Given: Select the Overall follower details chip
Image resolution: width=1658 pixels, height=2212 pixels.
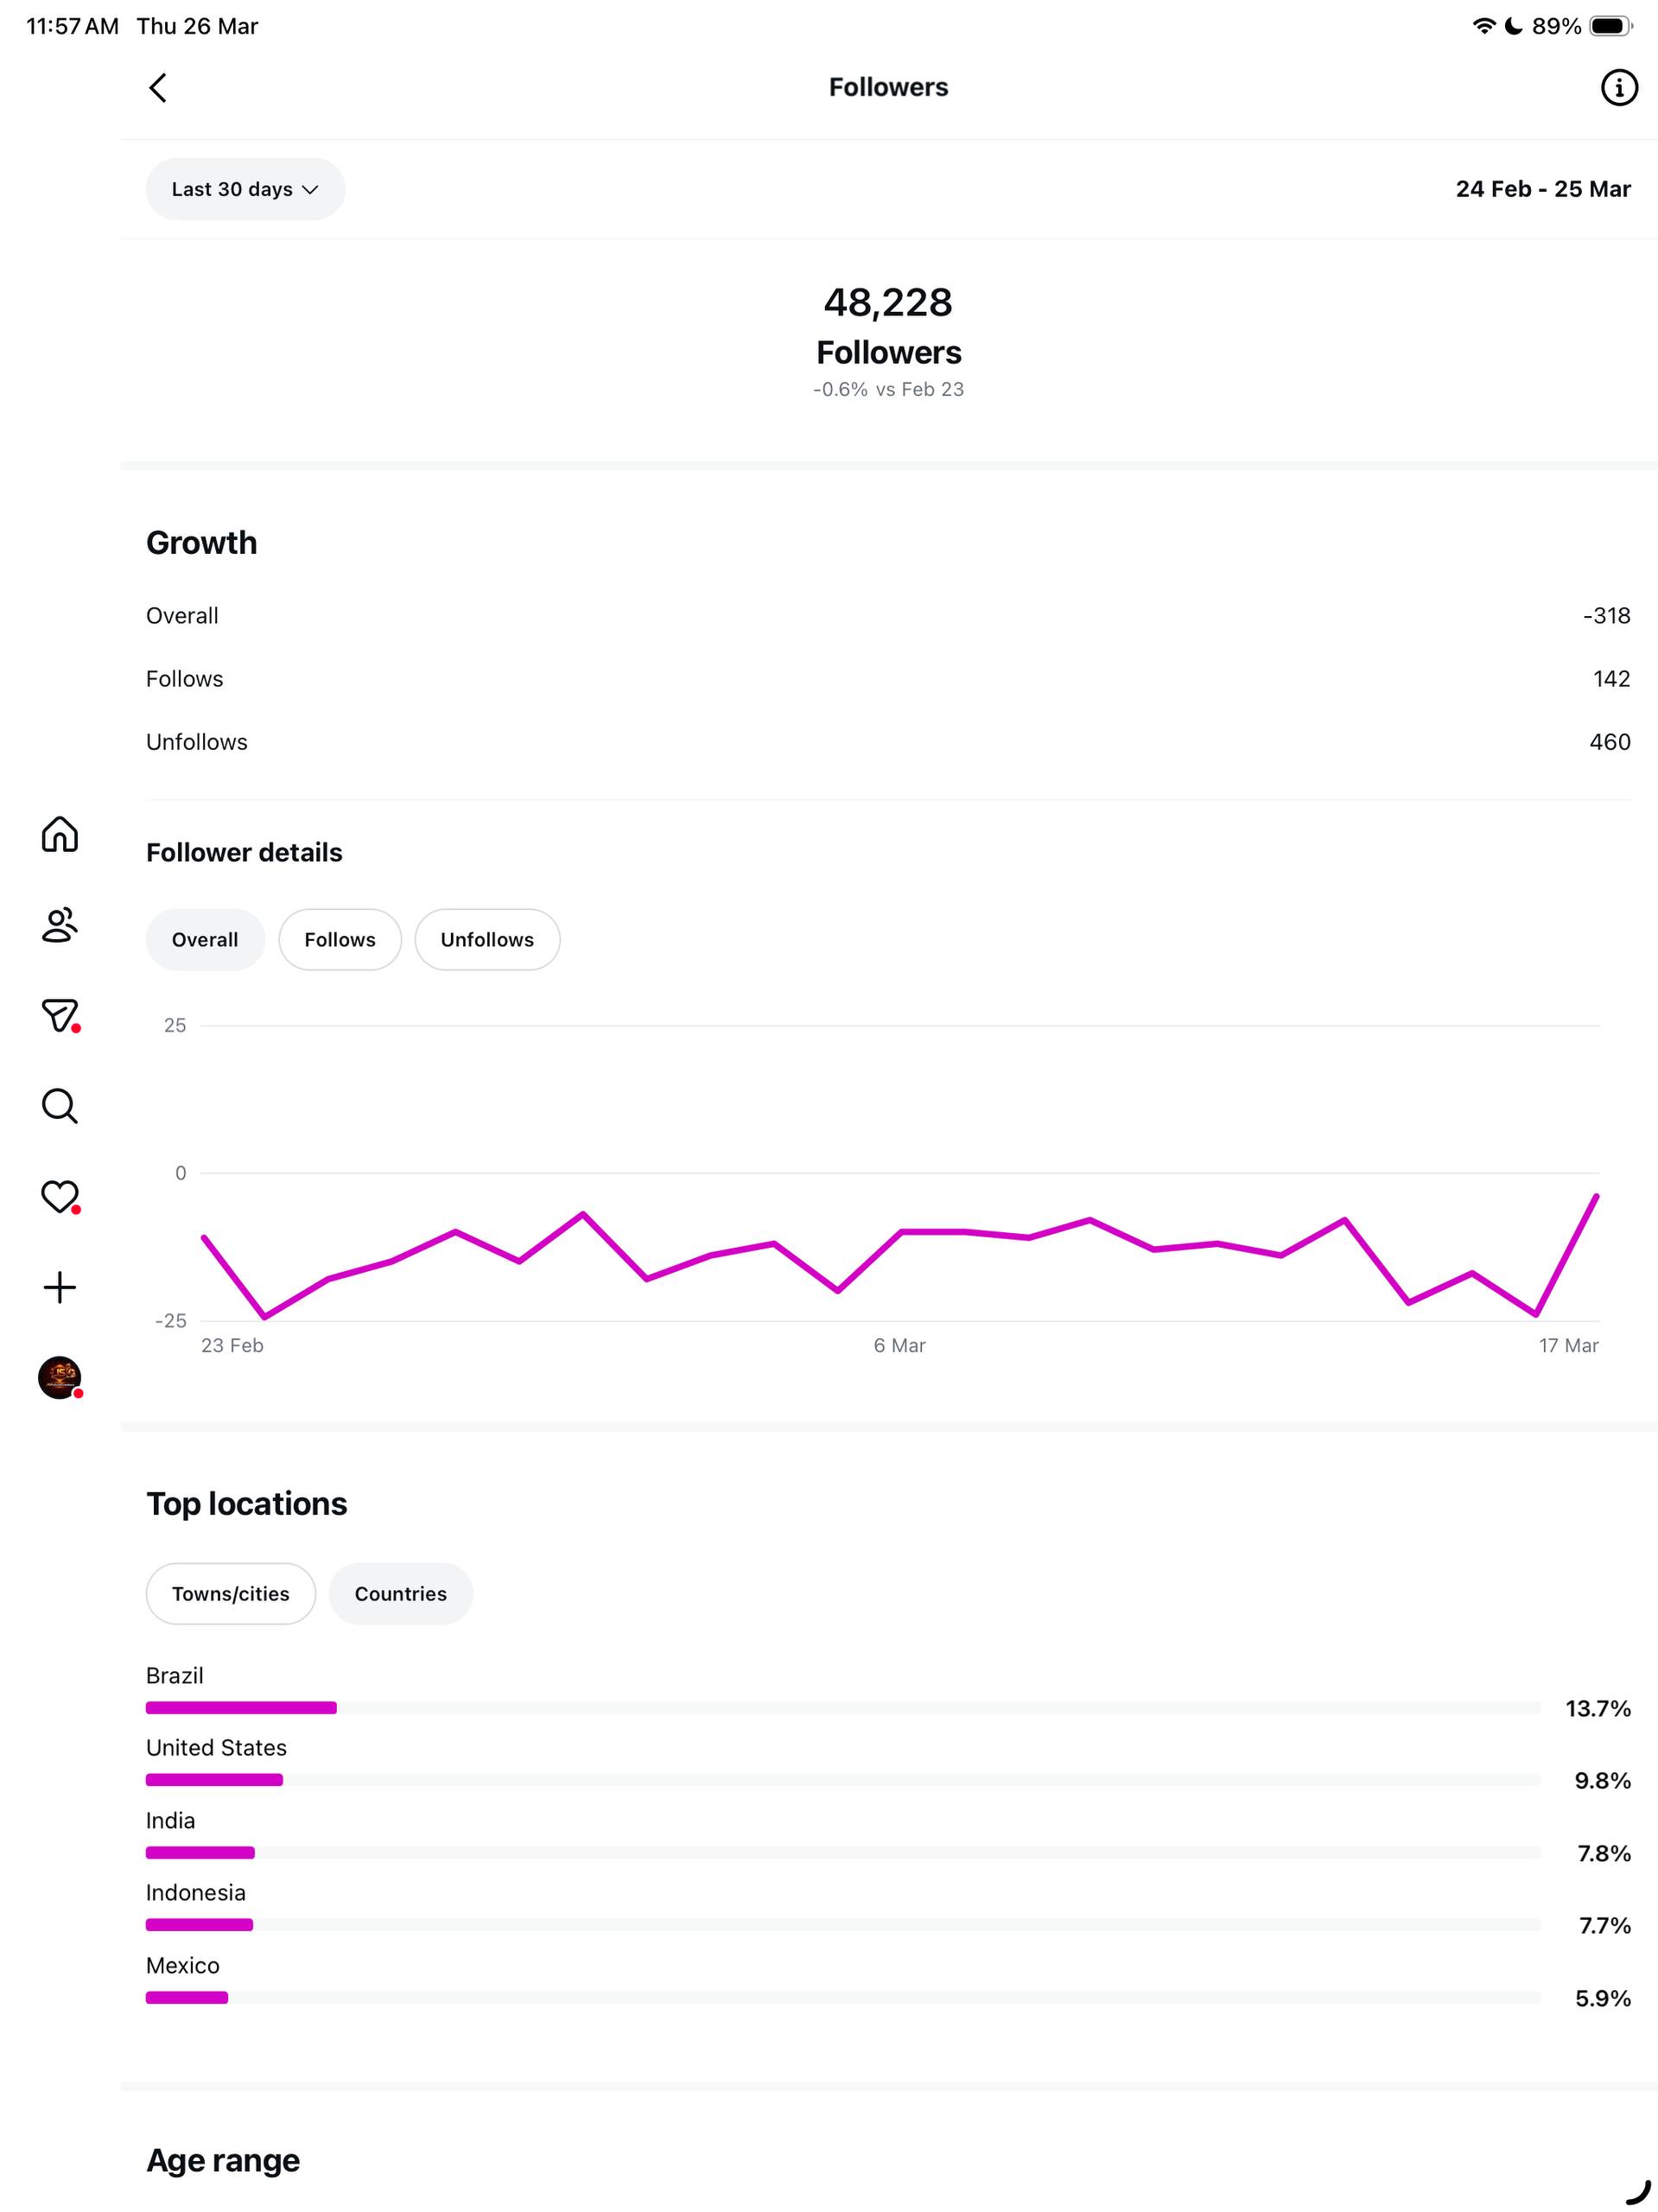Looking at the screenshot, I should (205, 939).
